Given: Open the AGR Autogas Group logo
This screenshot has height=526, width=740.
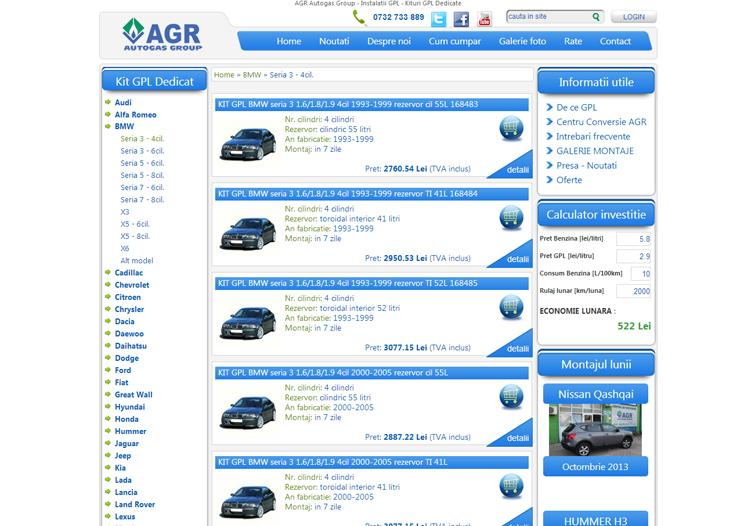Looking at the screenshot, I should tap(162, 34).
